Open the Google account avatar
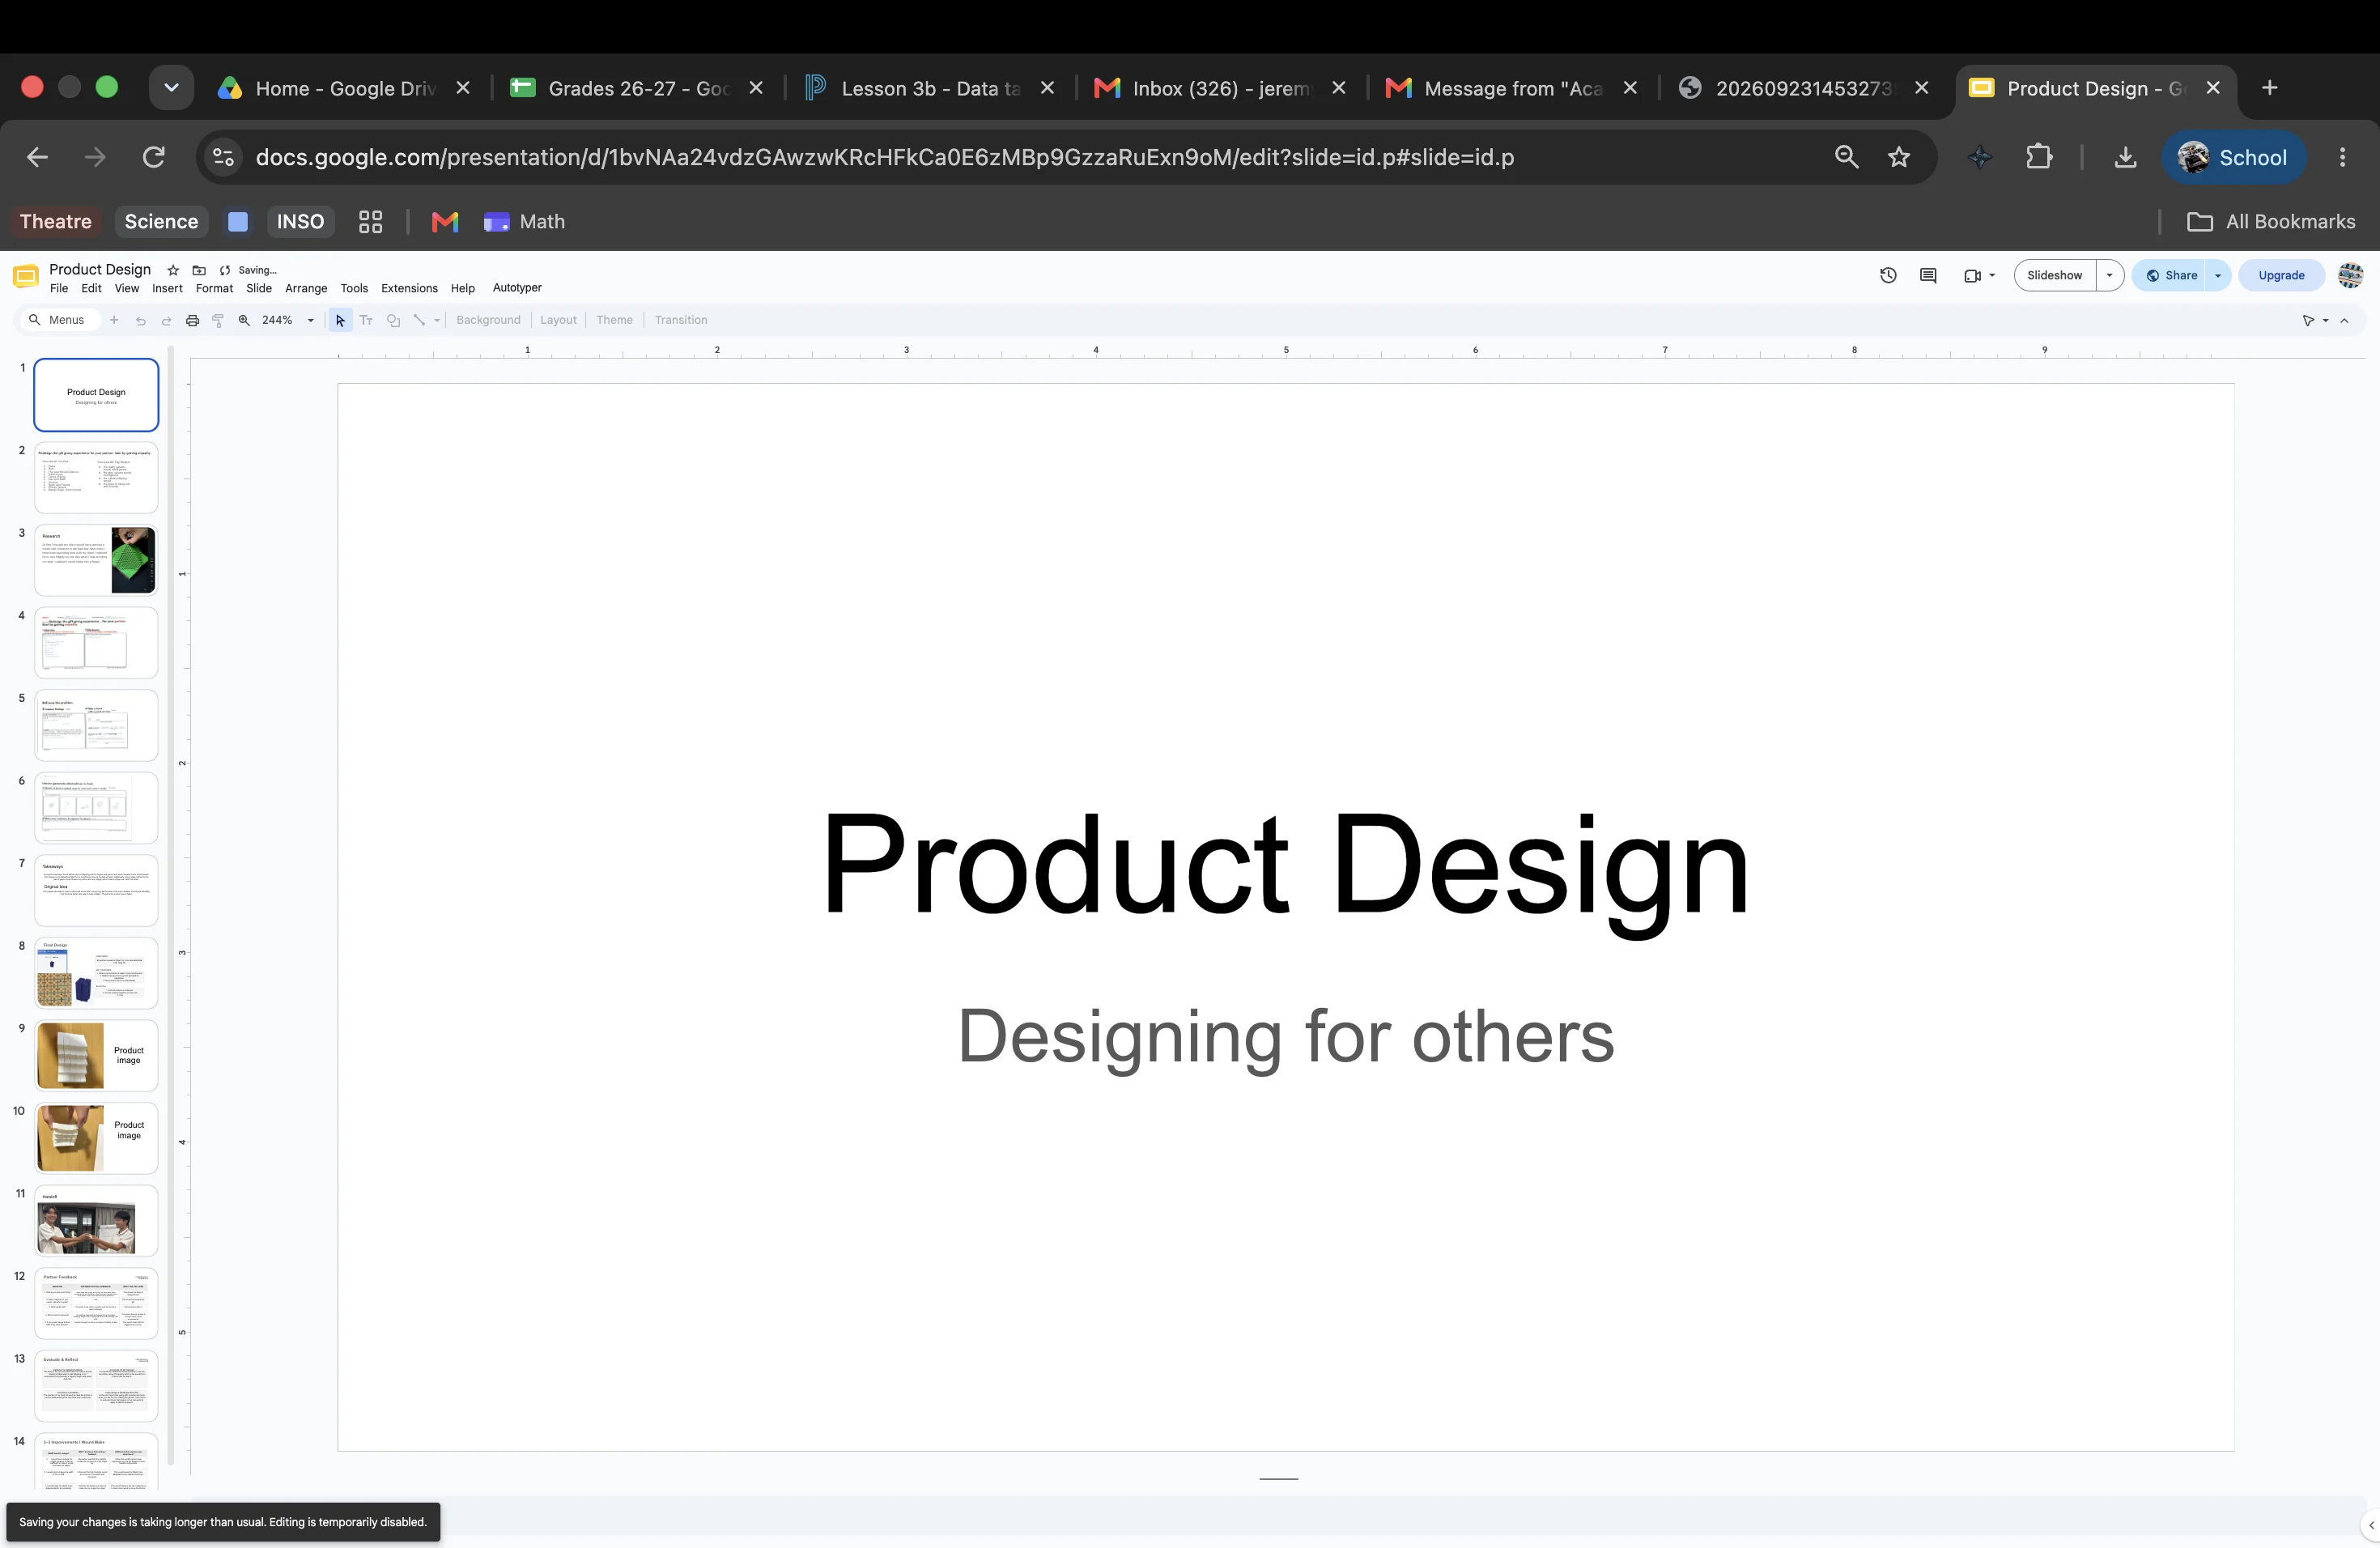 click(x=2351, y=275)
